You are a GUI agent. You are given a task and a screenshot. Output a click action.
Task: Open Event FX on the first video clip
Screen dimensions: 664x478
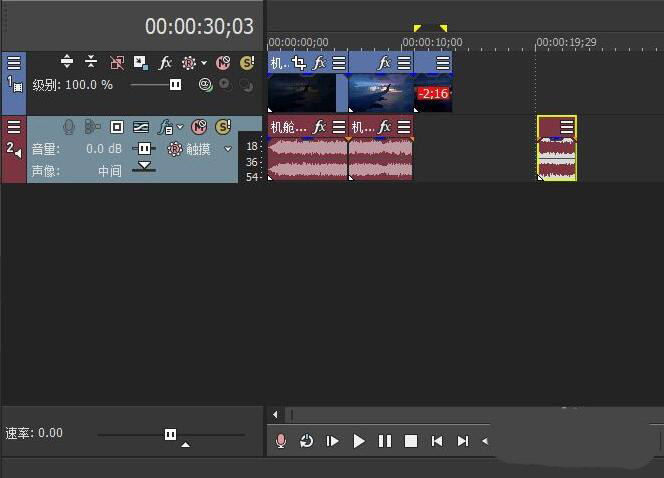(319, 63)
